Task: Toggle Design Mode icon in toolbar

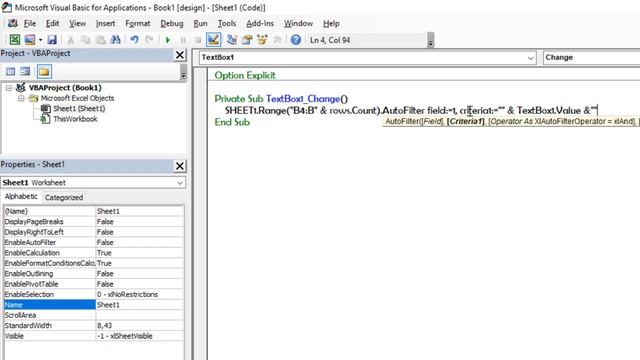Action: click(213, 40)
